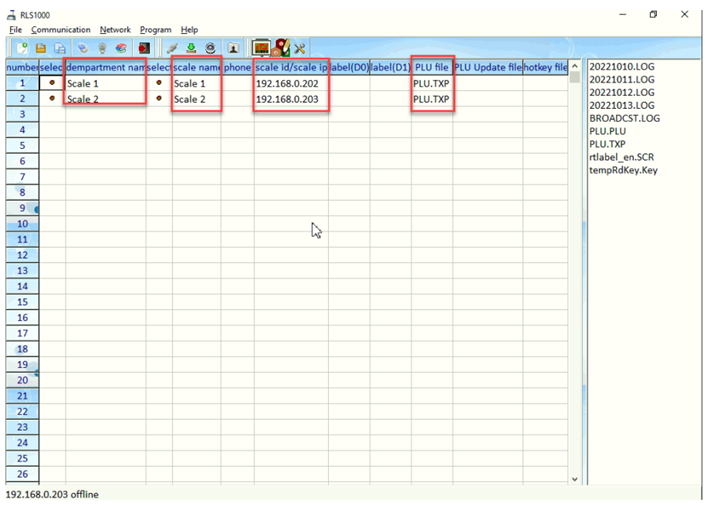Open the wrench and screwdriver tools icon
The height and width of the screenshot is (506, 705).
[x=300, y=48]
